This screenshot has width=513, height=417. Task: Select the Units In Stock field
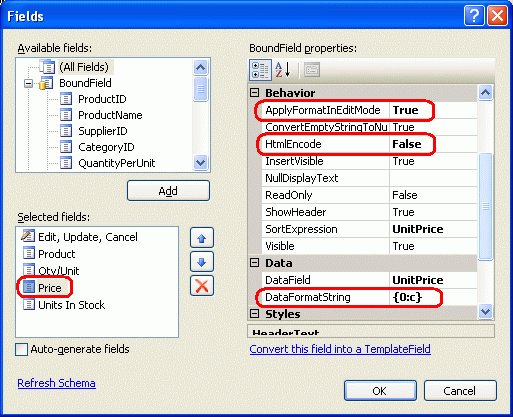click(x=71, y=305)
